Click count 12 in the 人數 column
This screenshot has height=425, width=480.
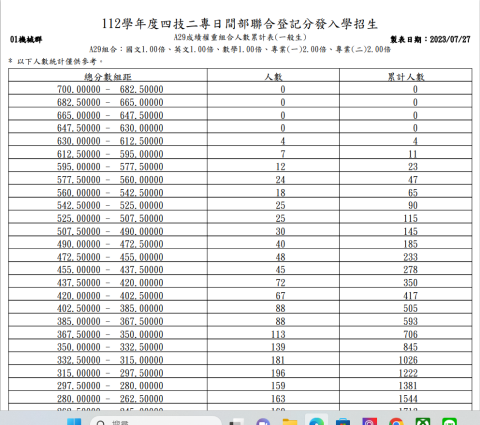[280, 167]
